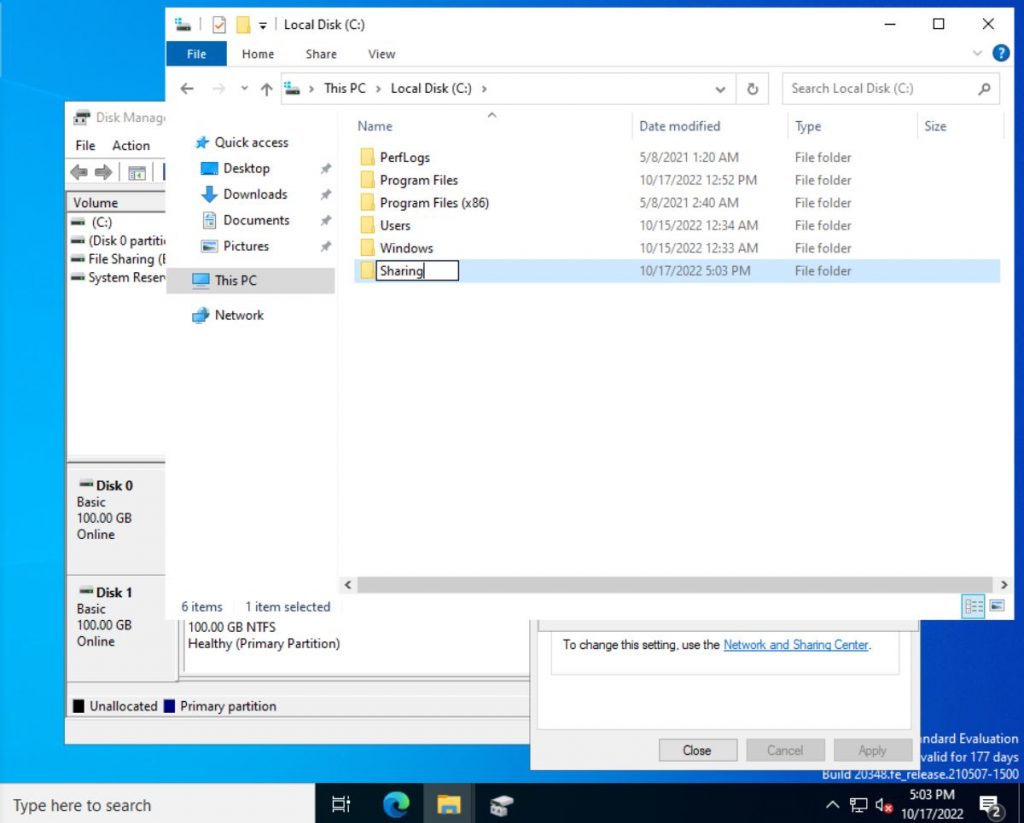The width and height of the screenshot is (1024, 823).
Task: Open the console tree icon in Disk Management
Action: pyautogui.click(x=138, y=171)
